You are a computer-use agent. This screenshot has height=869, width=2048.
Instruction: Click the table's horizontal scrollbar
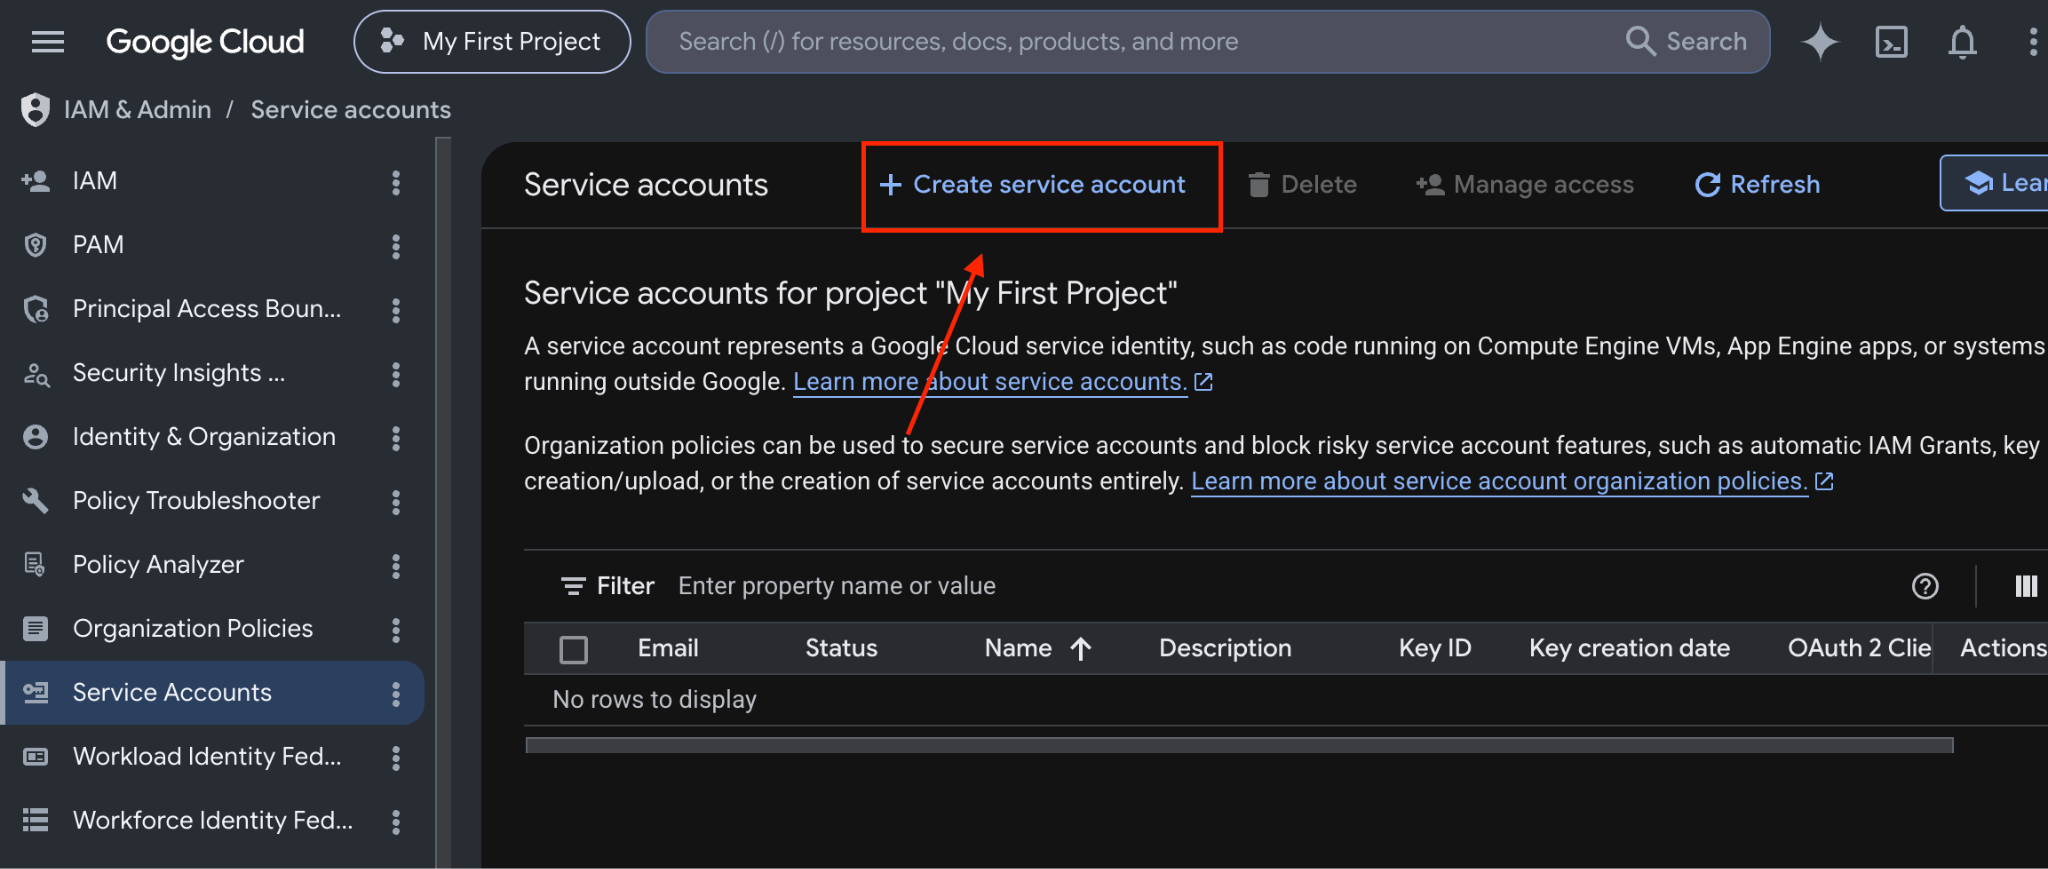pyautogui.click(x=1239, y=745)
